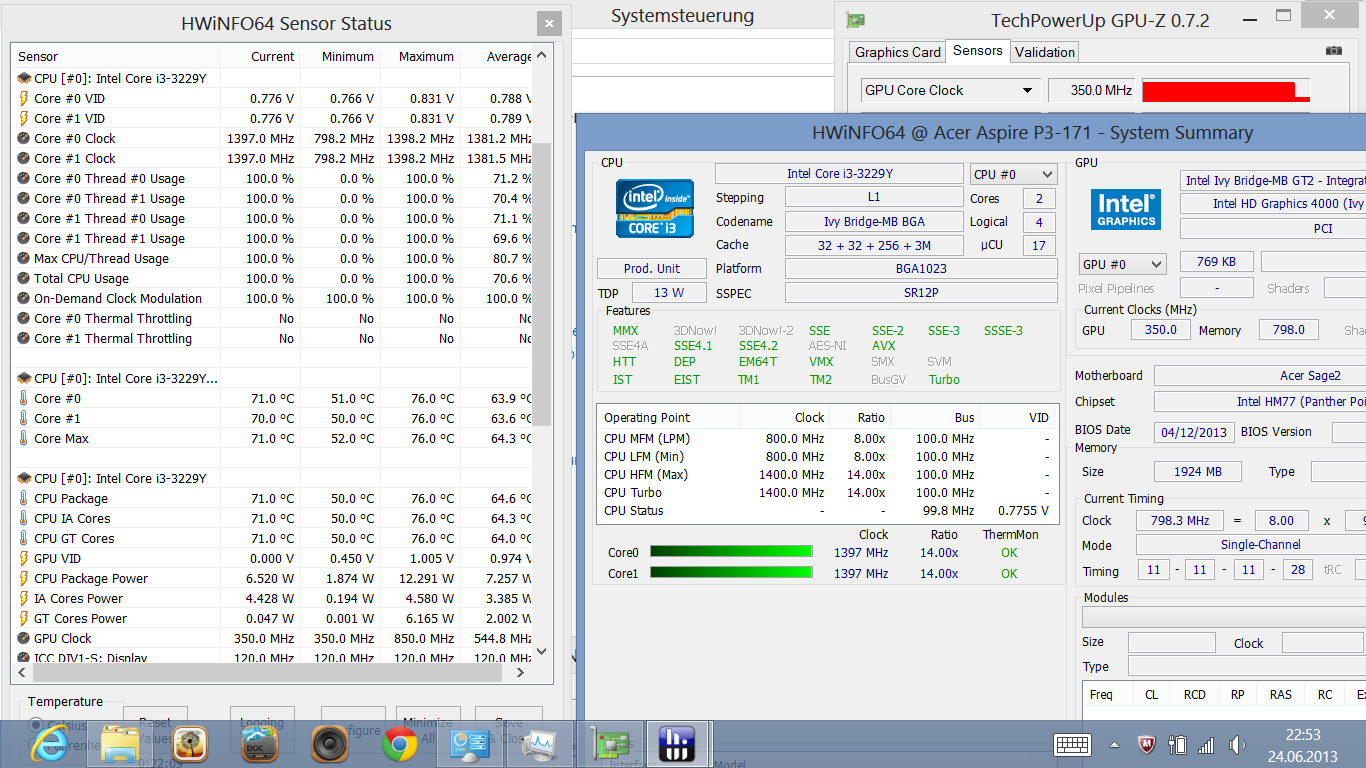This screenshot has width=1366, height=768.
Task: Click the CPU HFM (Max) operating point row
Action: (x=827, y=474)
